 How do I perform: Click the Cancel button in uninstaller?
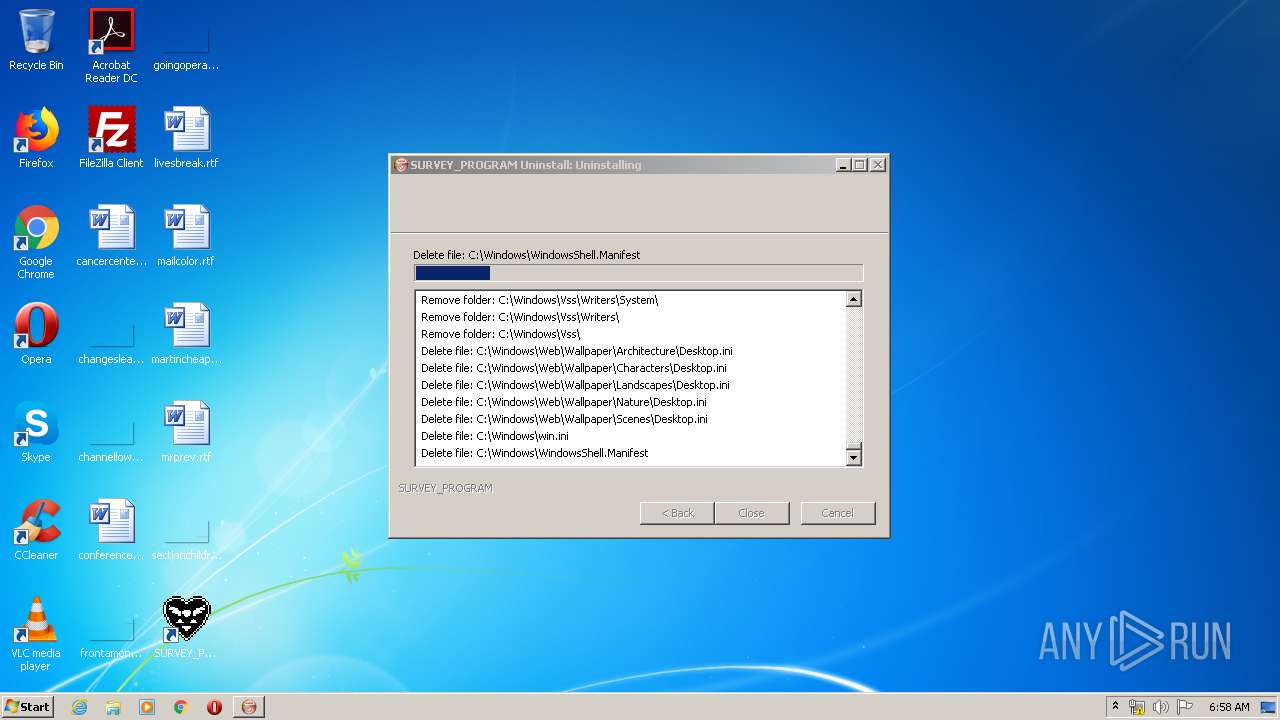pyautogui.click(x=837, y=513)
